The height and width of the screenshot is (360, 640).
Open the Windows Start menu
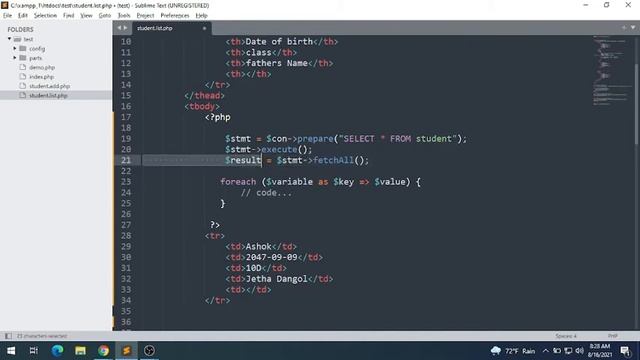pos(11,351)
